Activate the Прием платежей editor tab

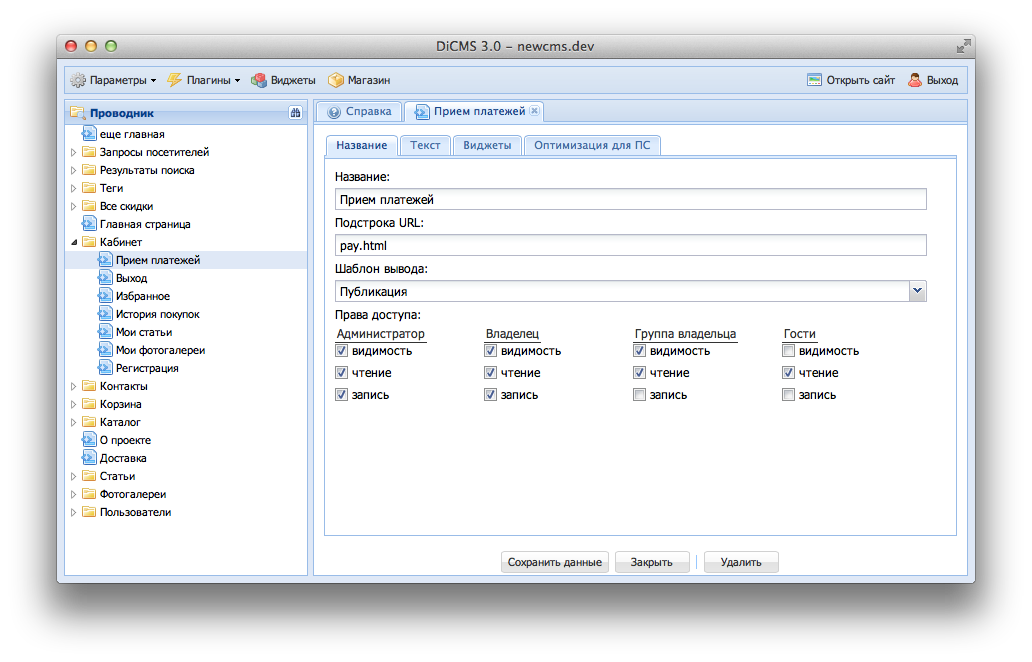tap(473, 111)
